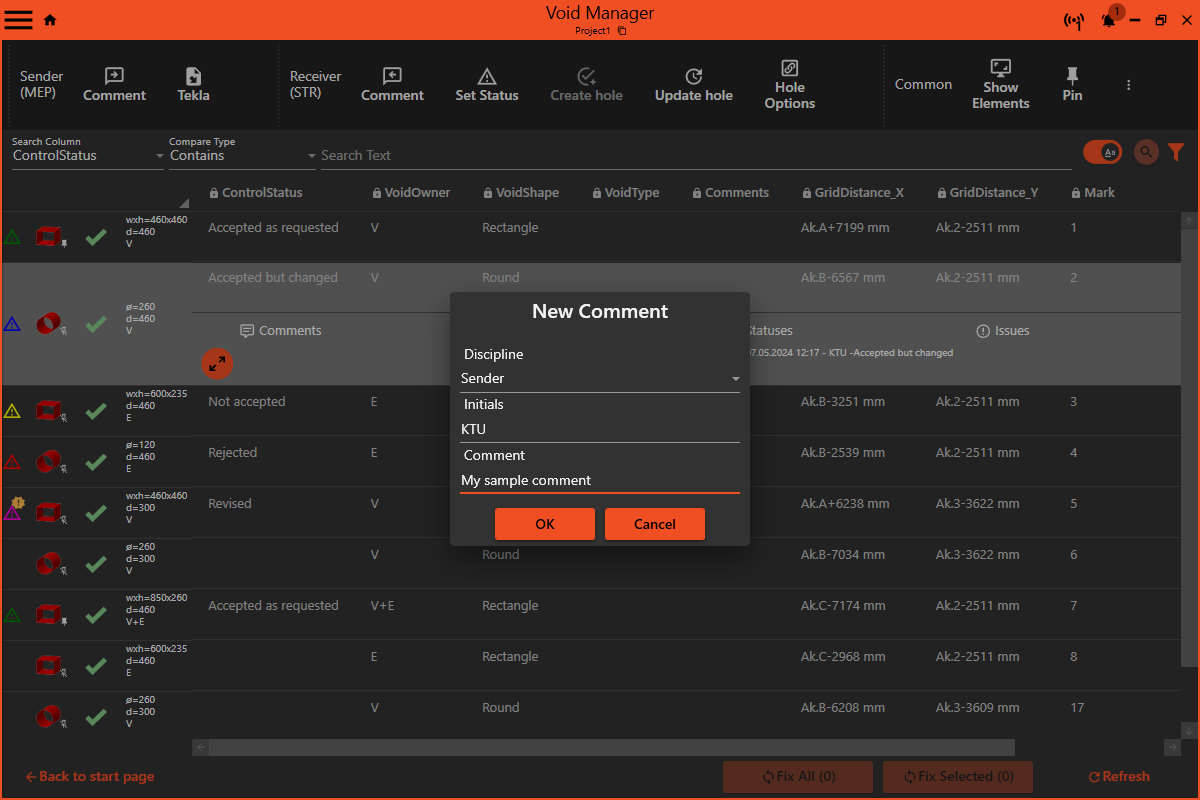Pin the panel with Pin icon

[1072, 85]
